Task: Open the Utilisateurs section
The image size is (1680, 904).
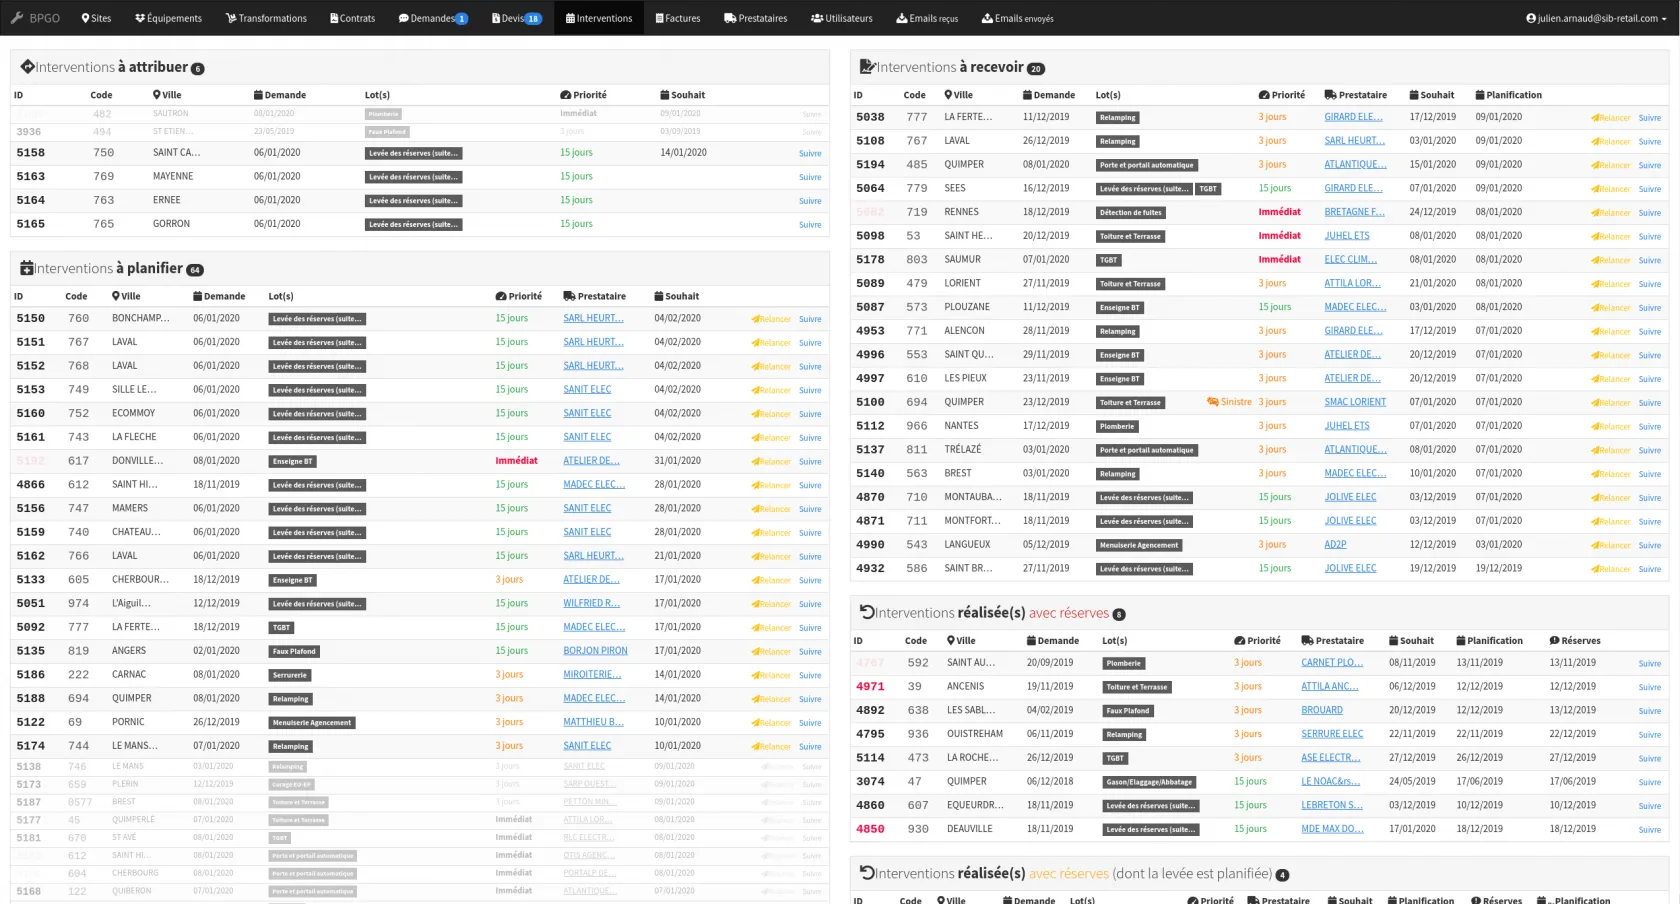Action: coord(841,18)
